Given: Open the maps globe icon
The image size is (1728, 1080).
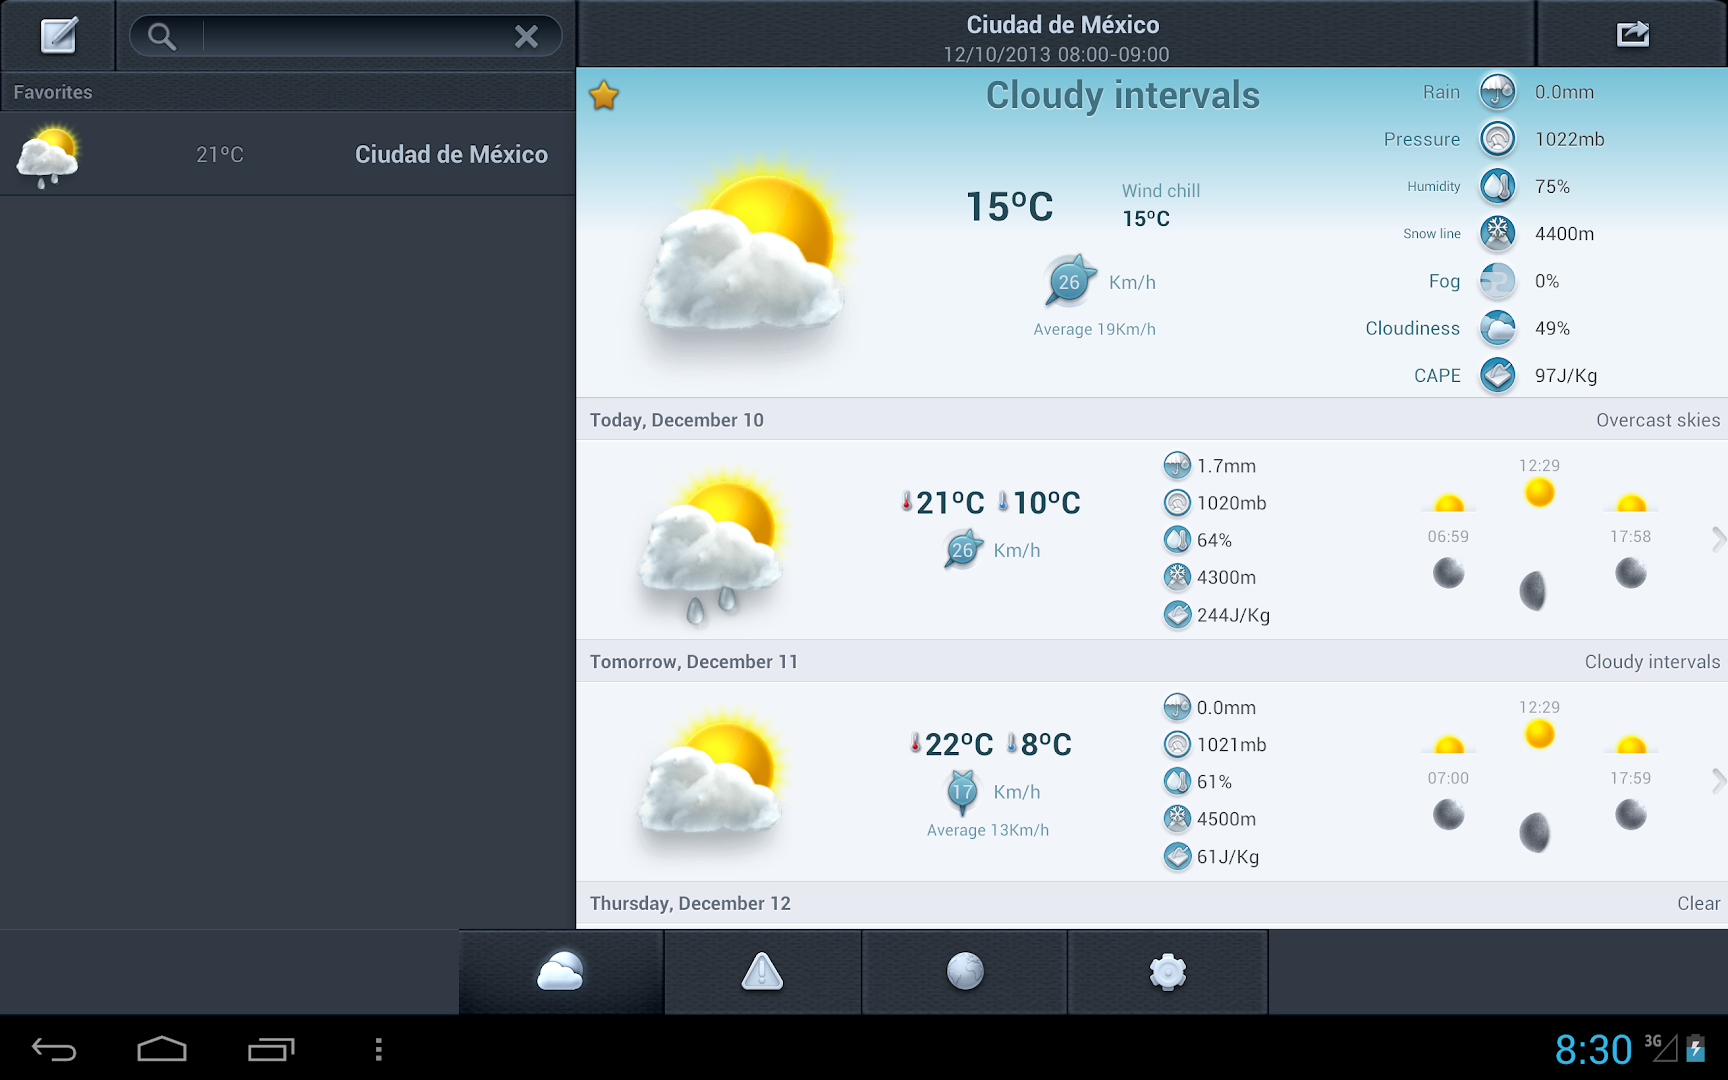Looking at the screenshot, I should 963,971.
